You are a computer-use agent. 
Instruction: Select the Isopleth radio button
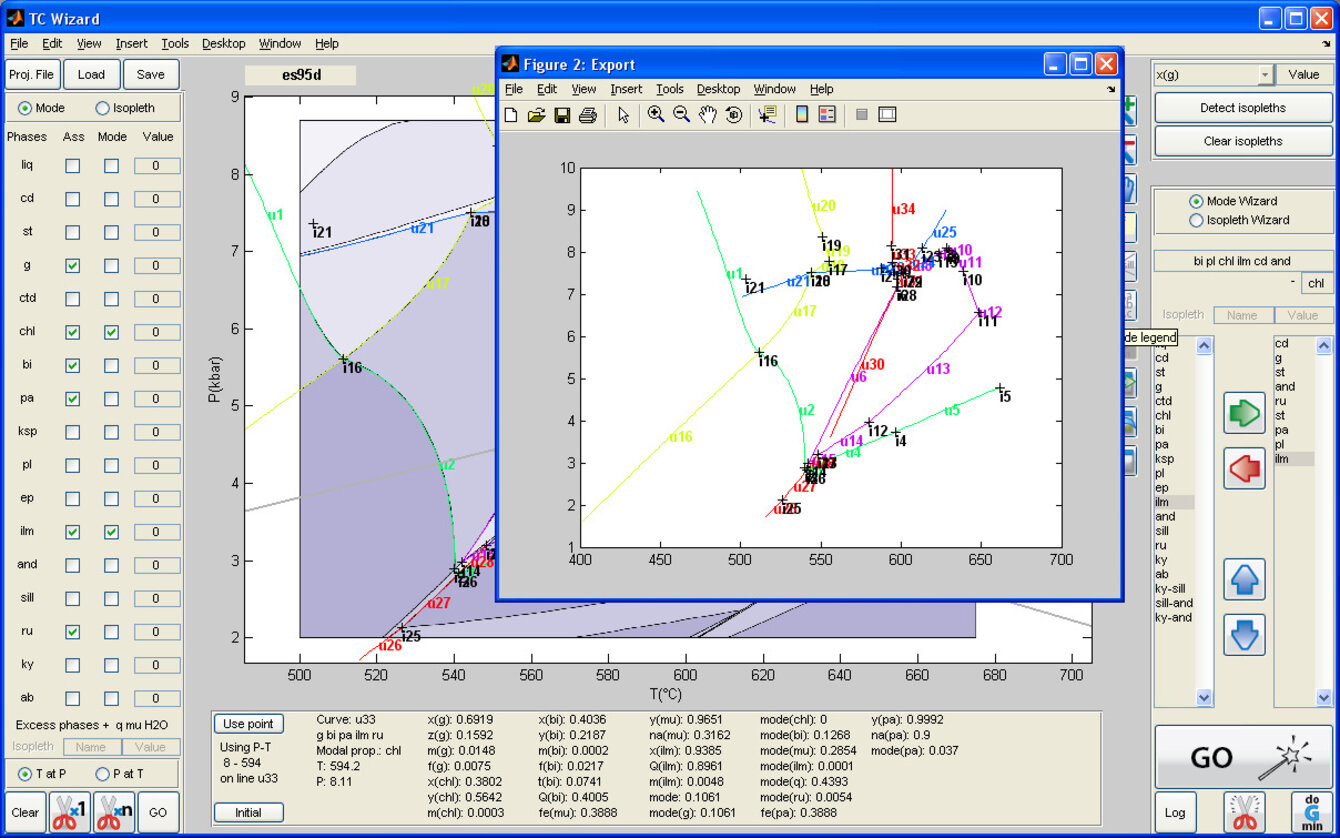point(103,108)
